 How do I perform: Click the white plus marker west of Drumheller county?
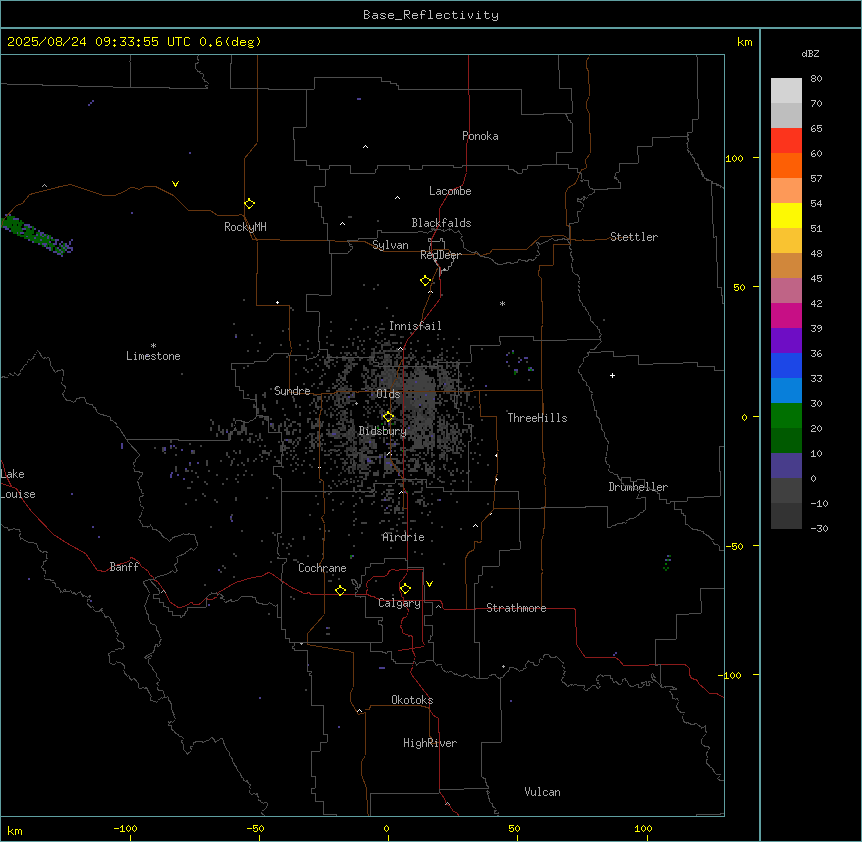coord(612,375)
